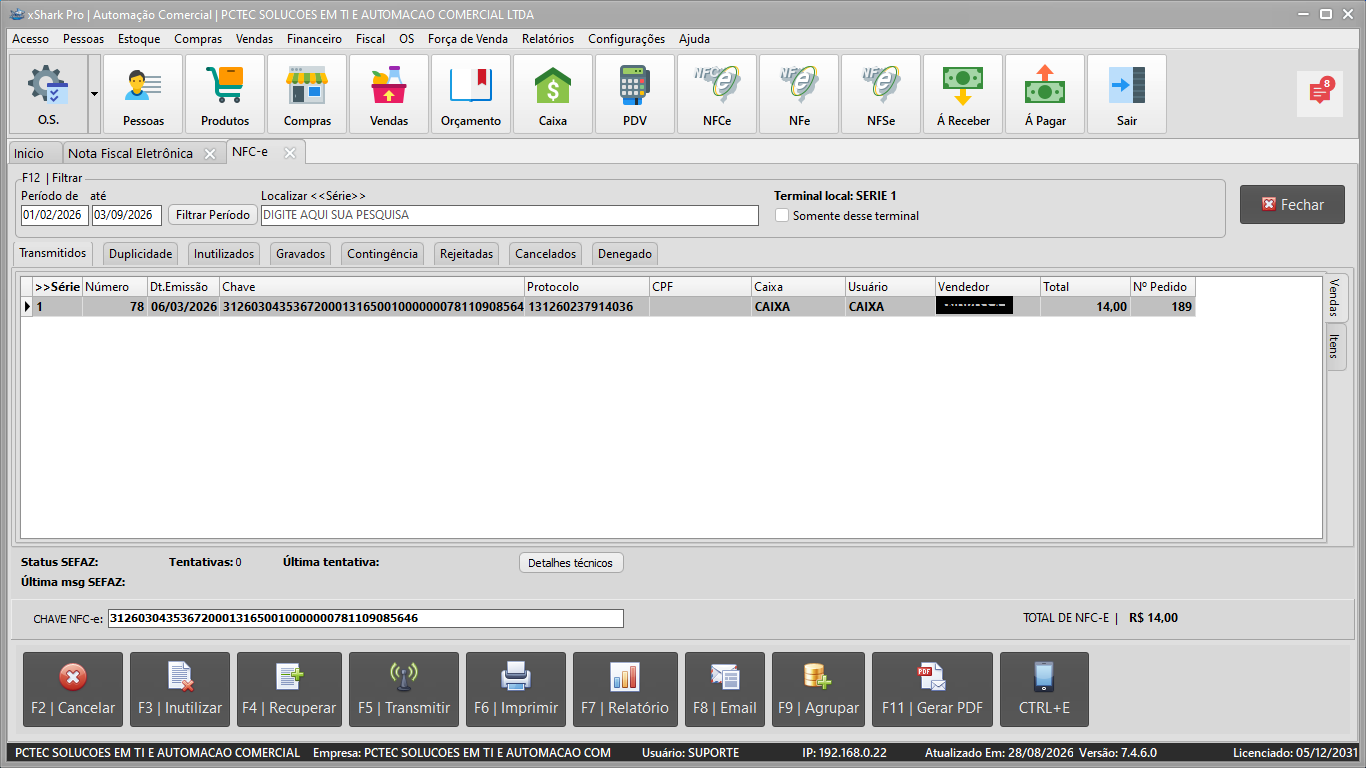Expand the O.S. button dropdown arrow
The width and height of the screenshot is (1366, 768).
[94, 94]
